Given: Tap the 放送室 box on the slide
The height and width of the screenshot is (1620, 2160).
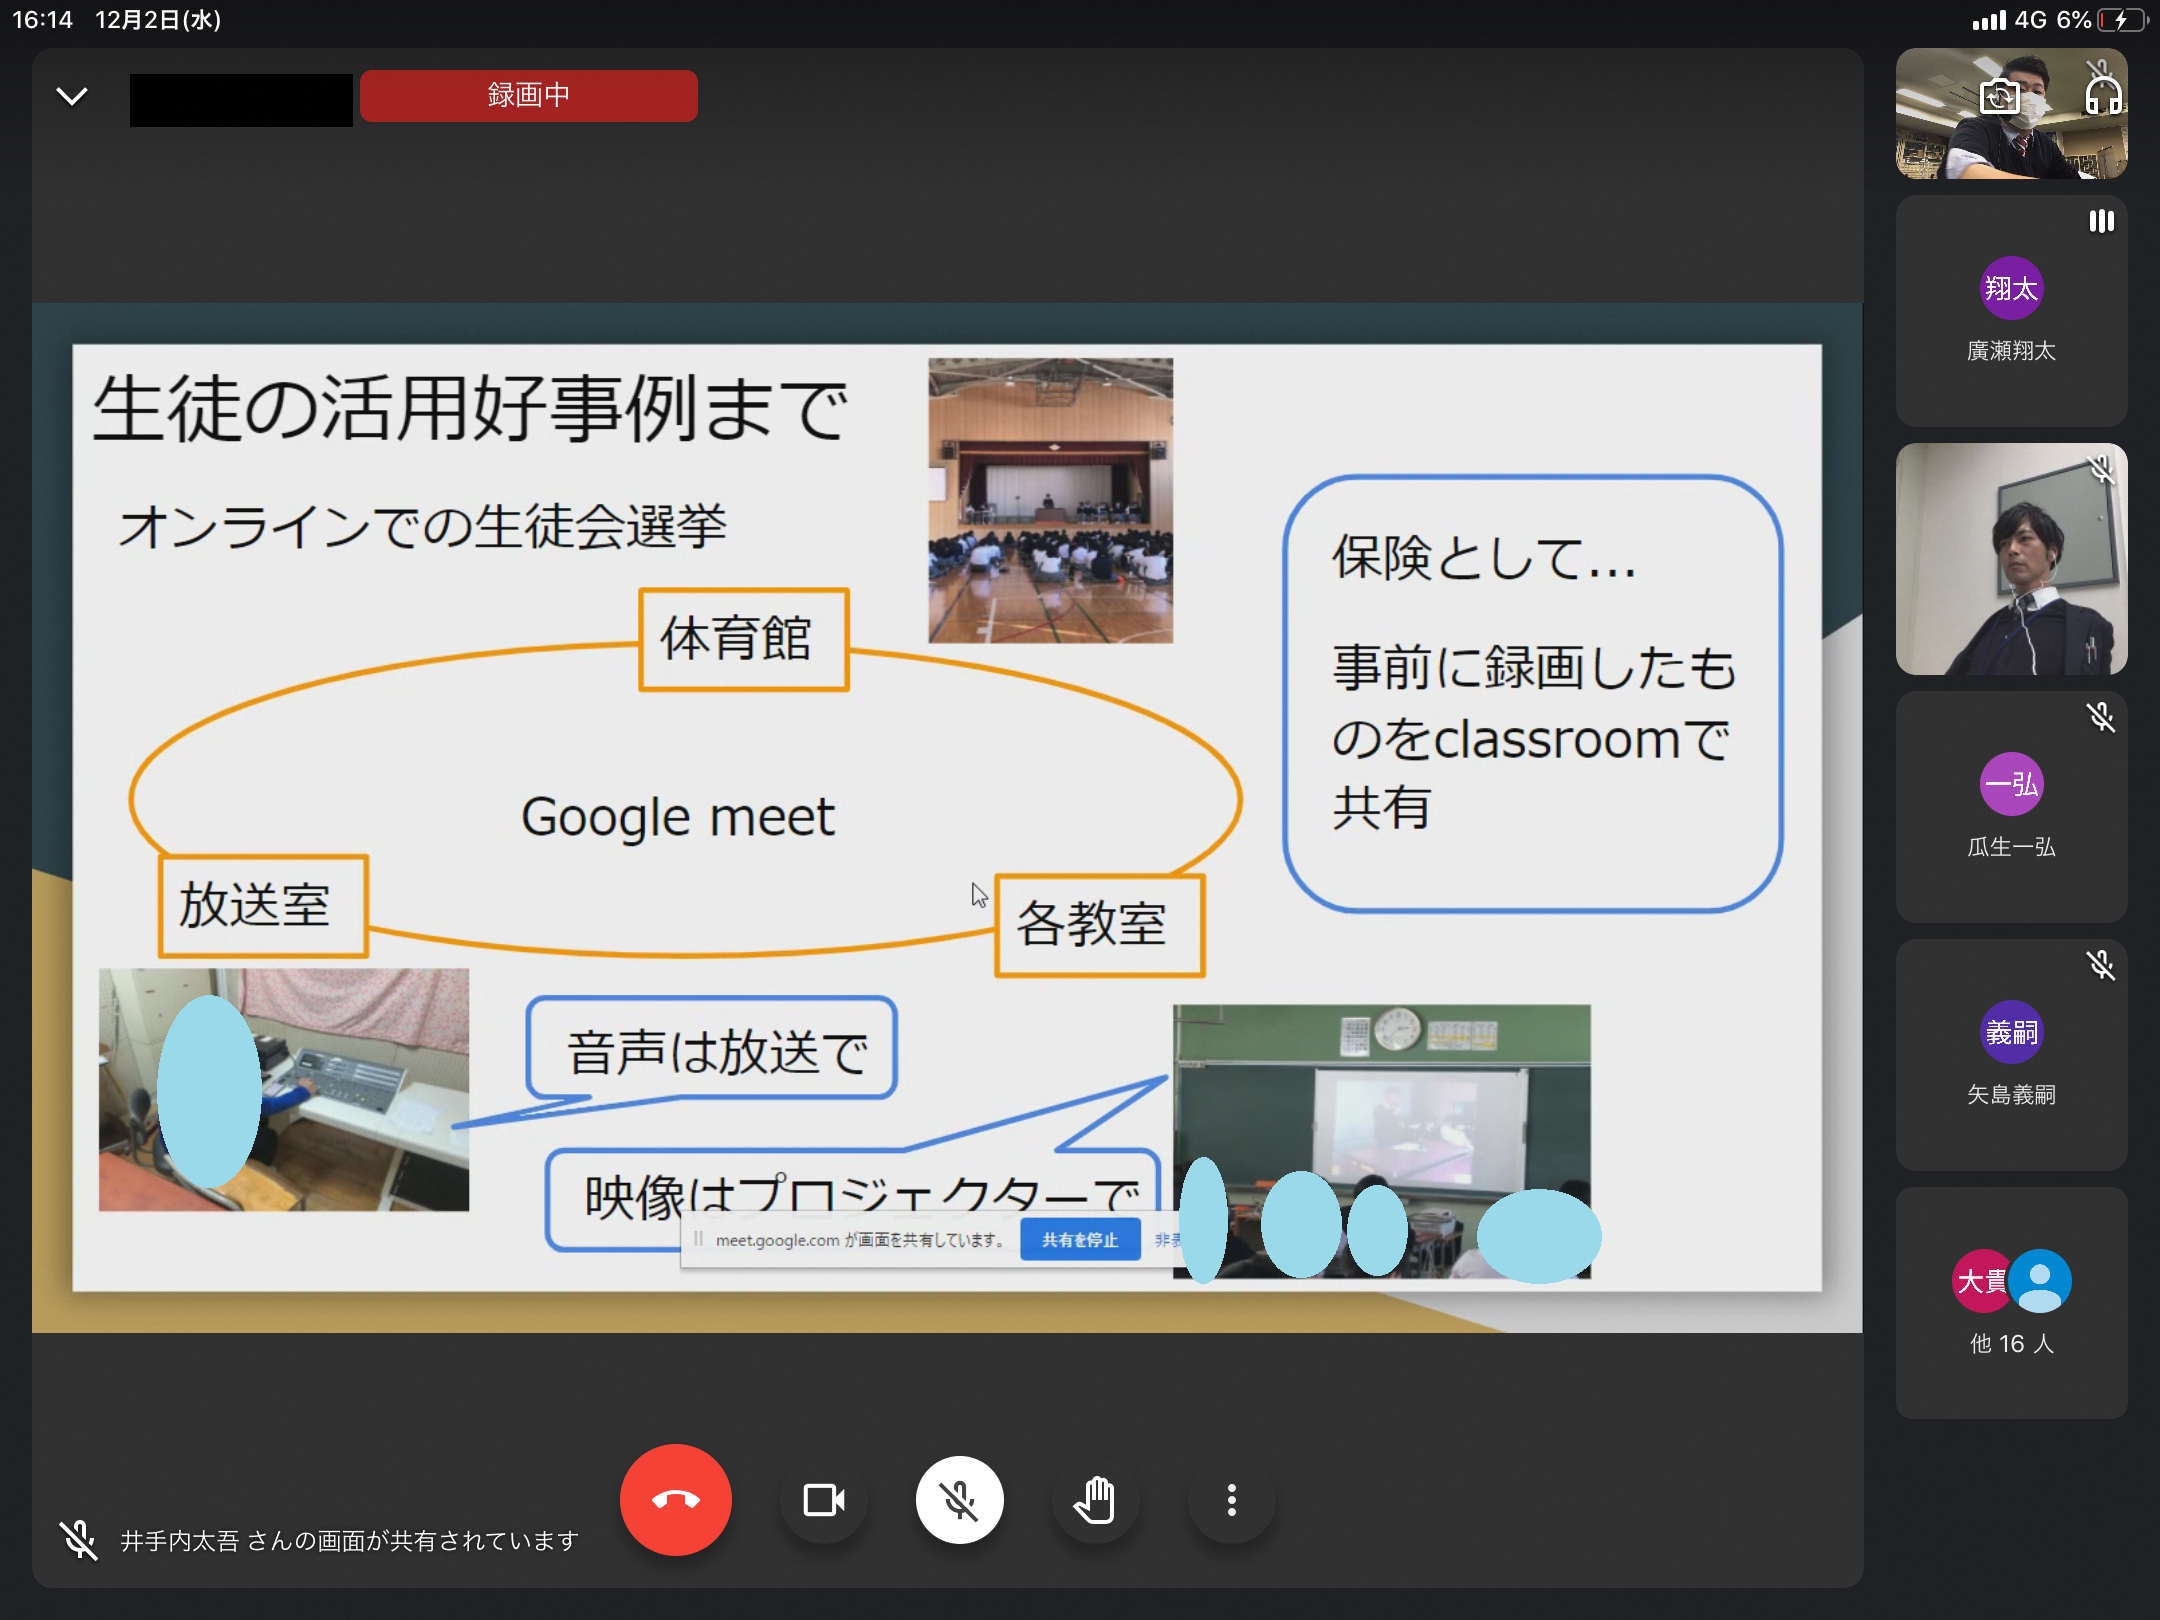Looking at the screenshot, I should [263, 906].
